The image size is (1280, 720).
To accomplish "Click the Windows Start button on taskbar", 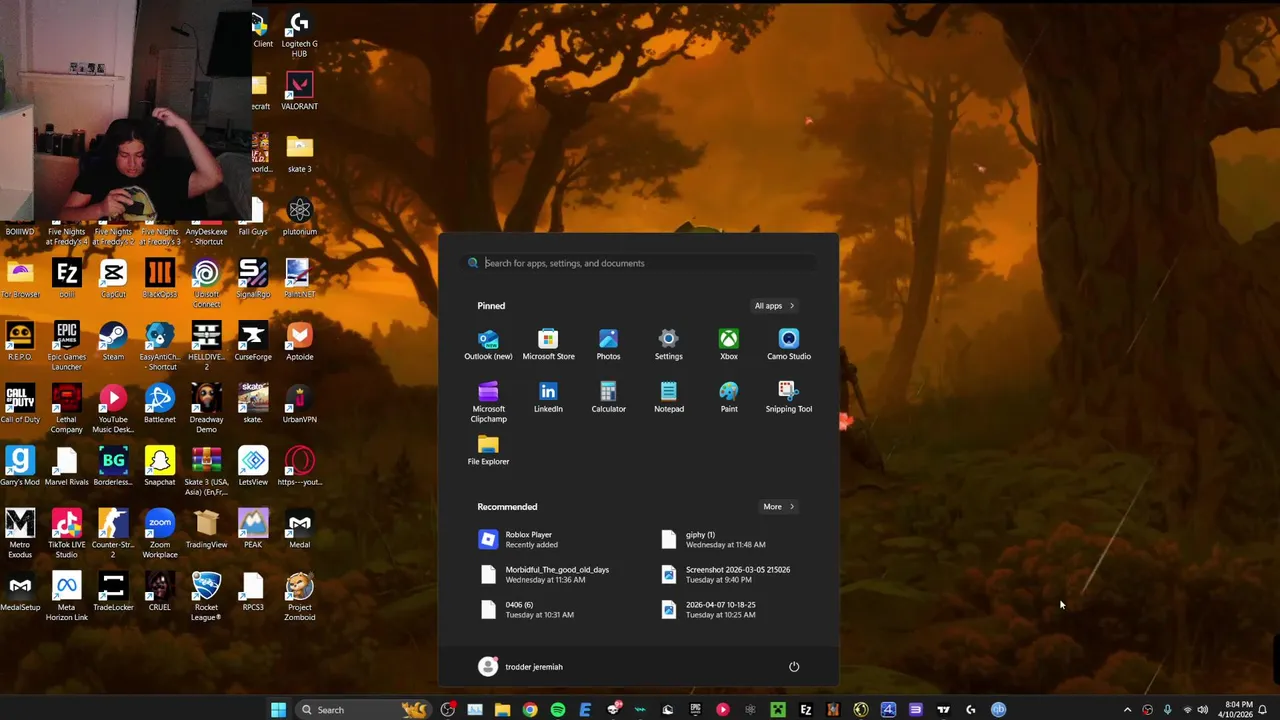I will pos(278,710).
